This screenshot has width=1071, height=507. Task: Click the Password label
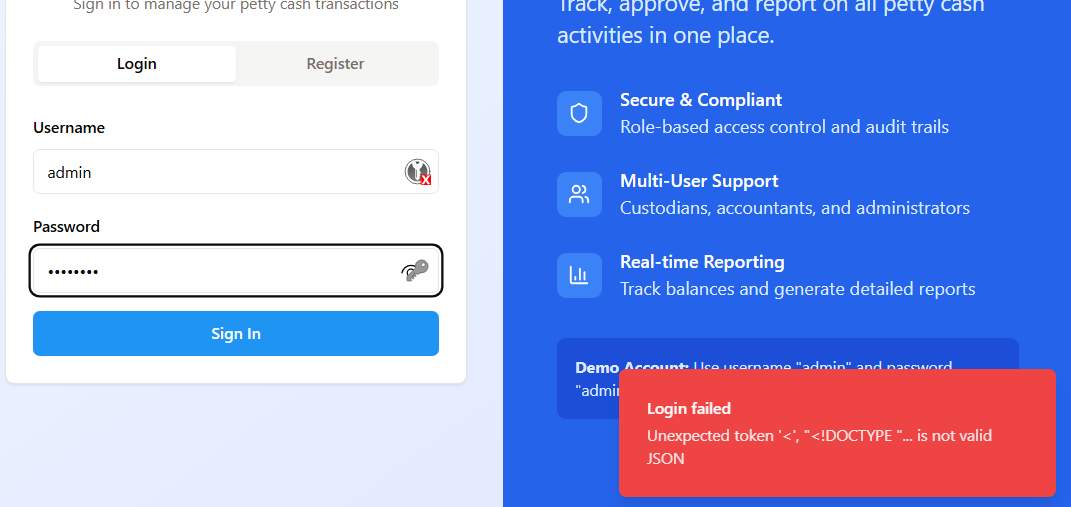pyautogui.click(x=67, y=227)
